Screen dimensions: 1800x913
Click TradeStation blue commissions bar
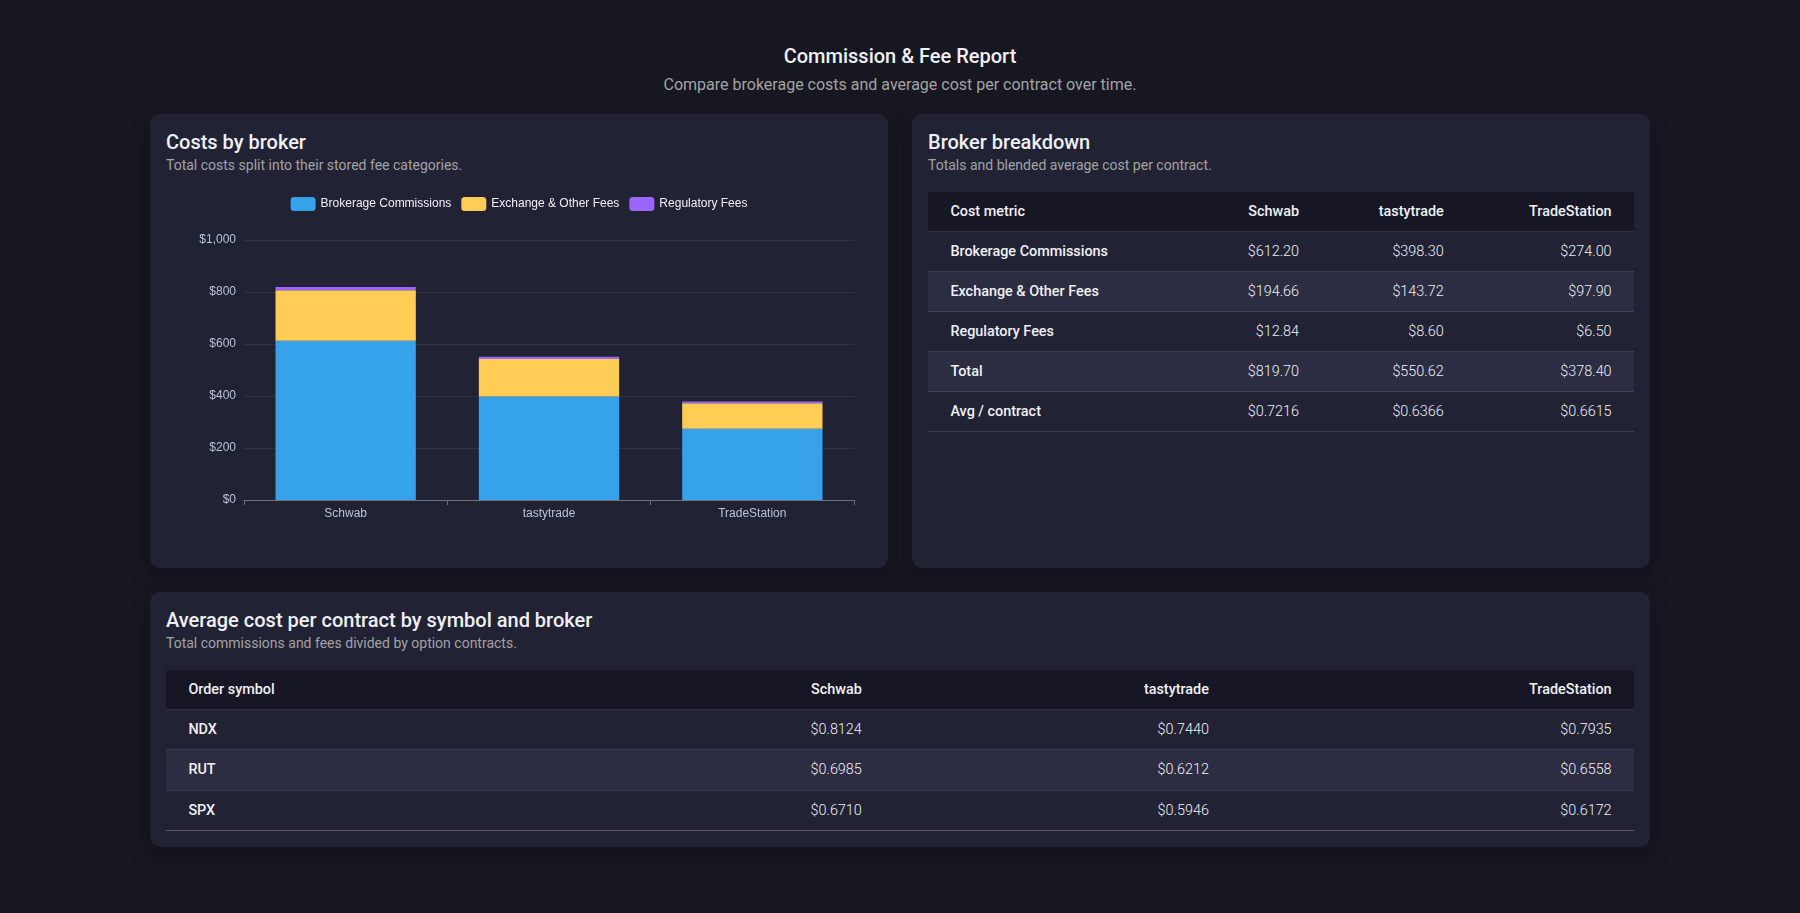(752, 464)
